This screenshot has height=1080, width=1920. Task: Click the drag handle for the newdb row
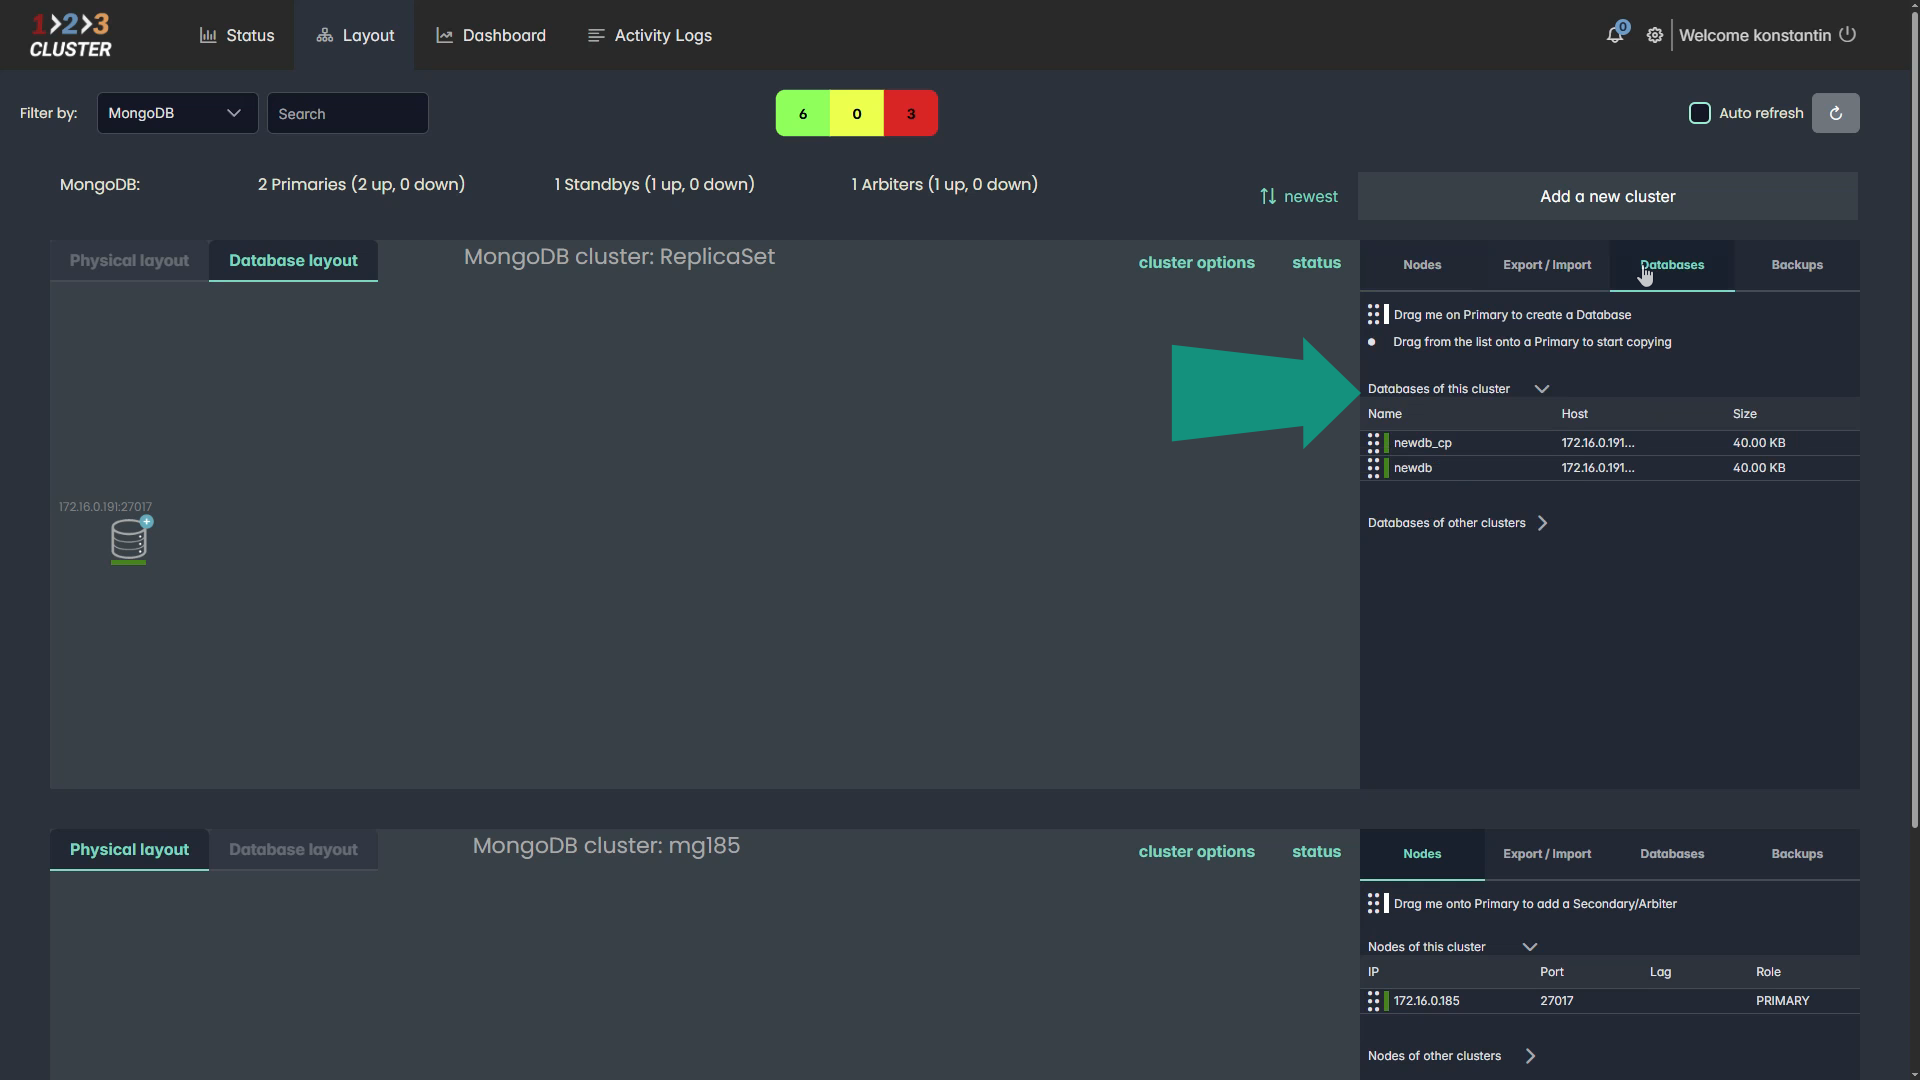tap(1374, 468)
